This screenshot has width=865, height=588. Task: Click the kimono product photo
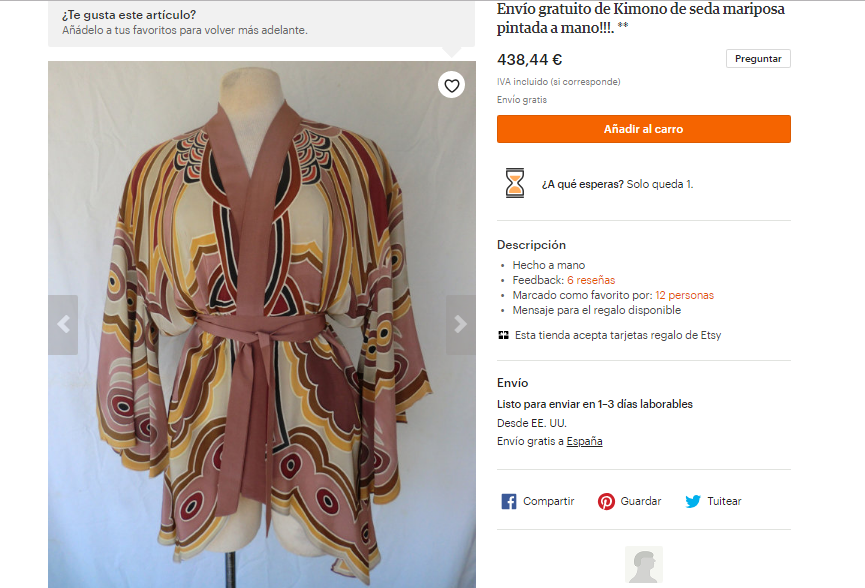[261, 330]
